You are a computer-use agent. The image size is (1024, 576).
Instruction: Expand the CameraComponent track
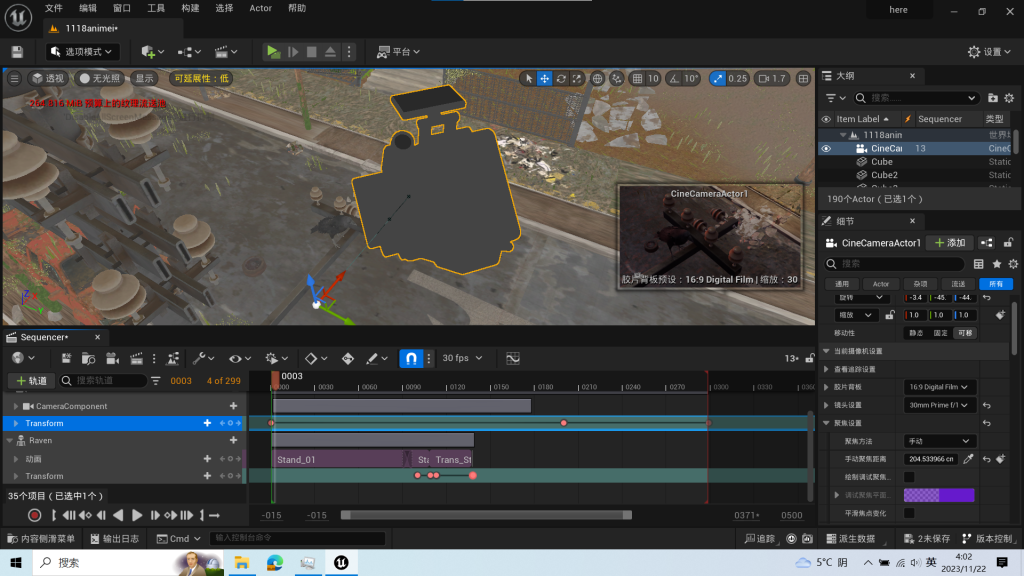point(16,406)
